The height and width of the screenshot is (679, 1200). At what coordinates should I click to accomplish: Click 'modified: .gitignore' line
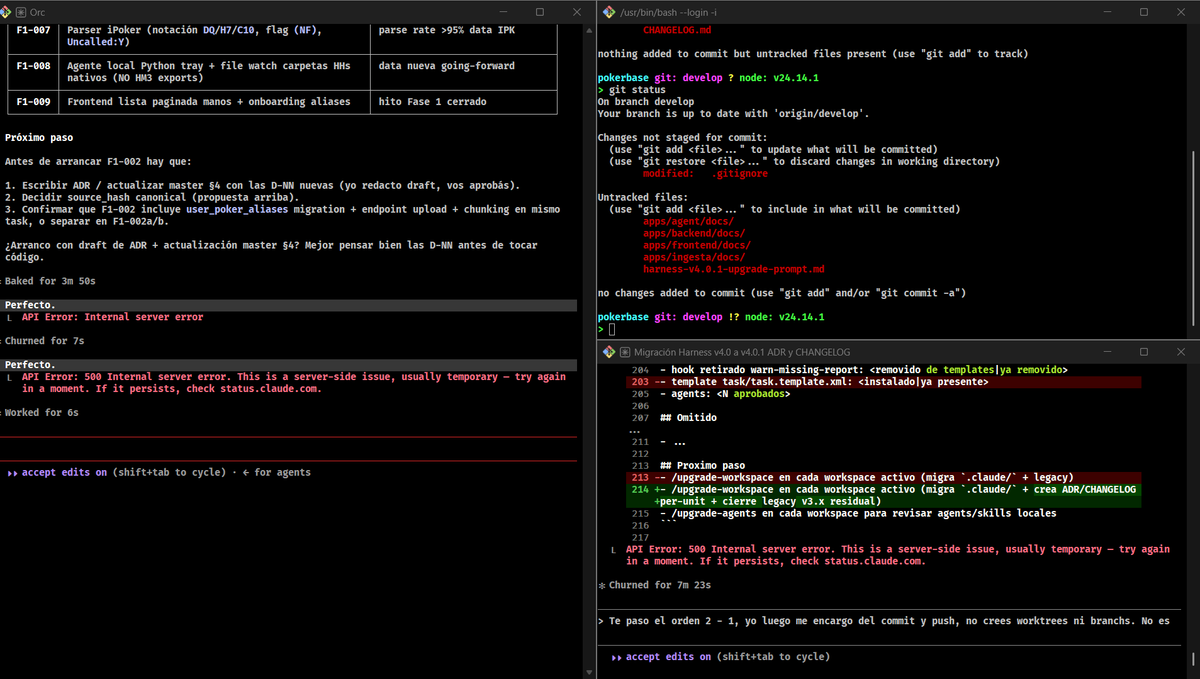[x=706, y=173]
